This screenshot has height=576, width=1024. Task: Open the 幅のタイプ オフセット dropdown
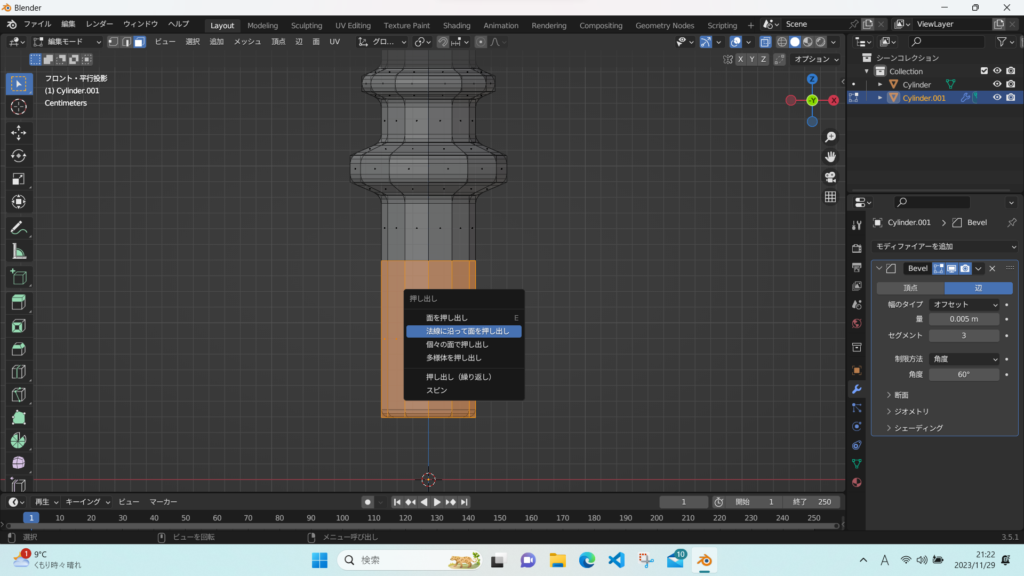tap(964, 304)
